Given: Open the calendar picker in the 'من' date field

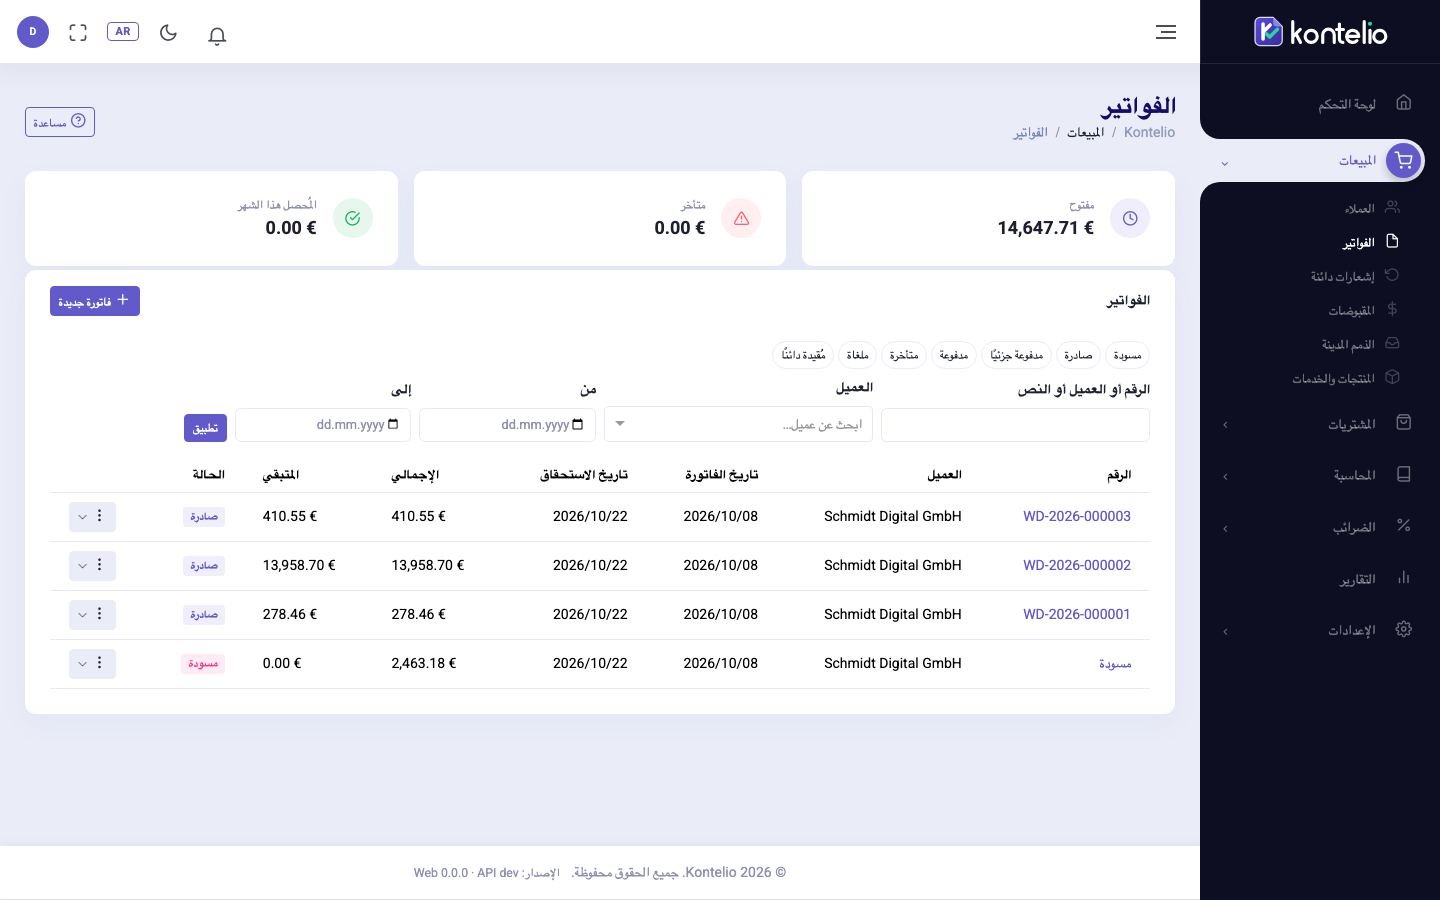Looking at the screenshot, I should click(x=578, y=424).
